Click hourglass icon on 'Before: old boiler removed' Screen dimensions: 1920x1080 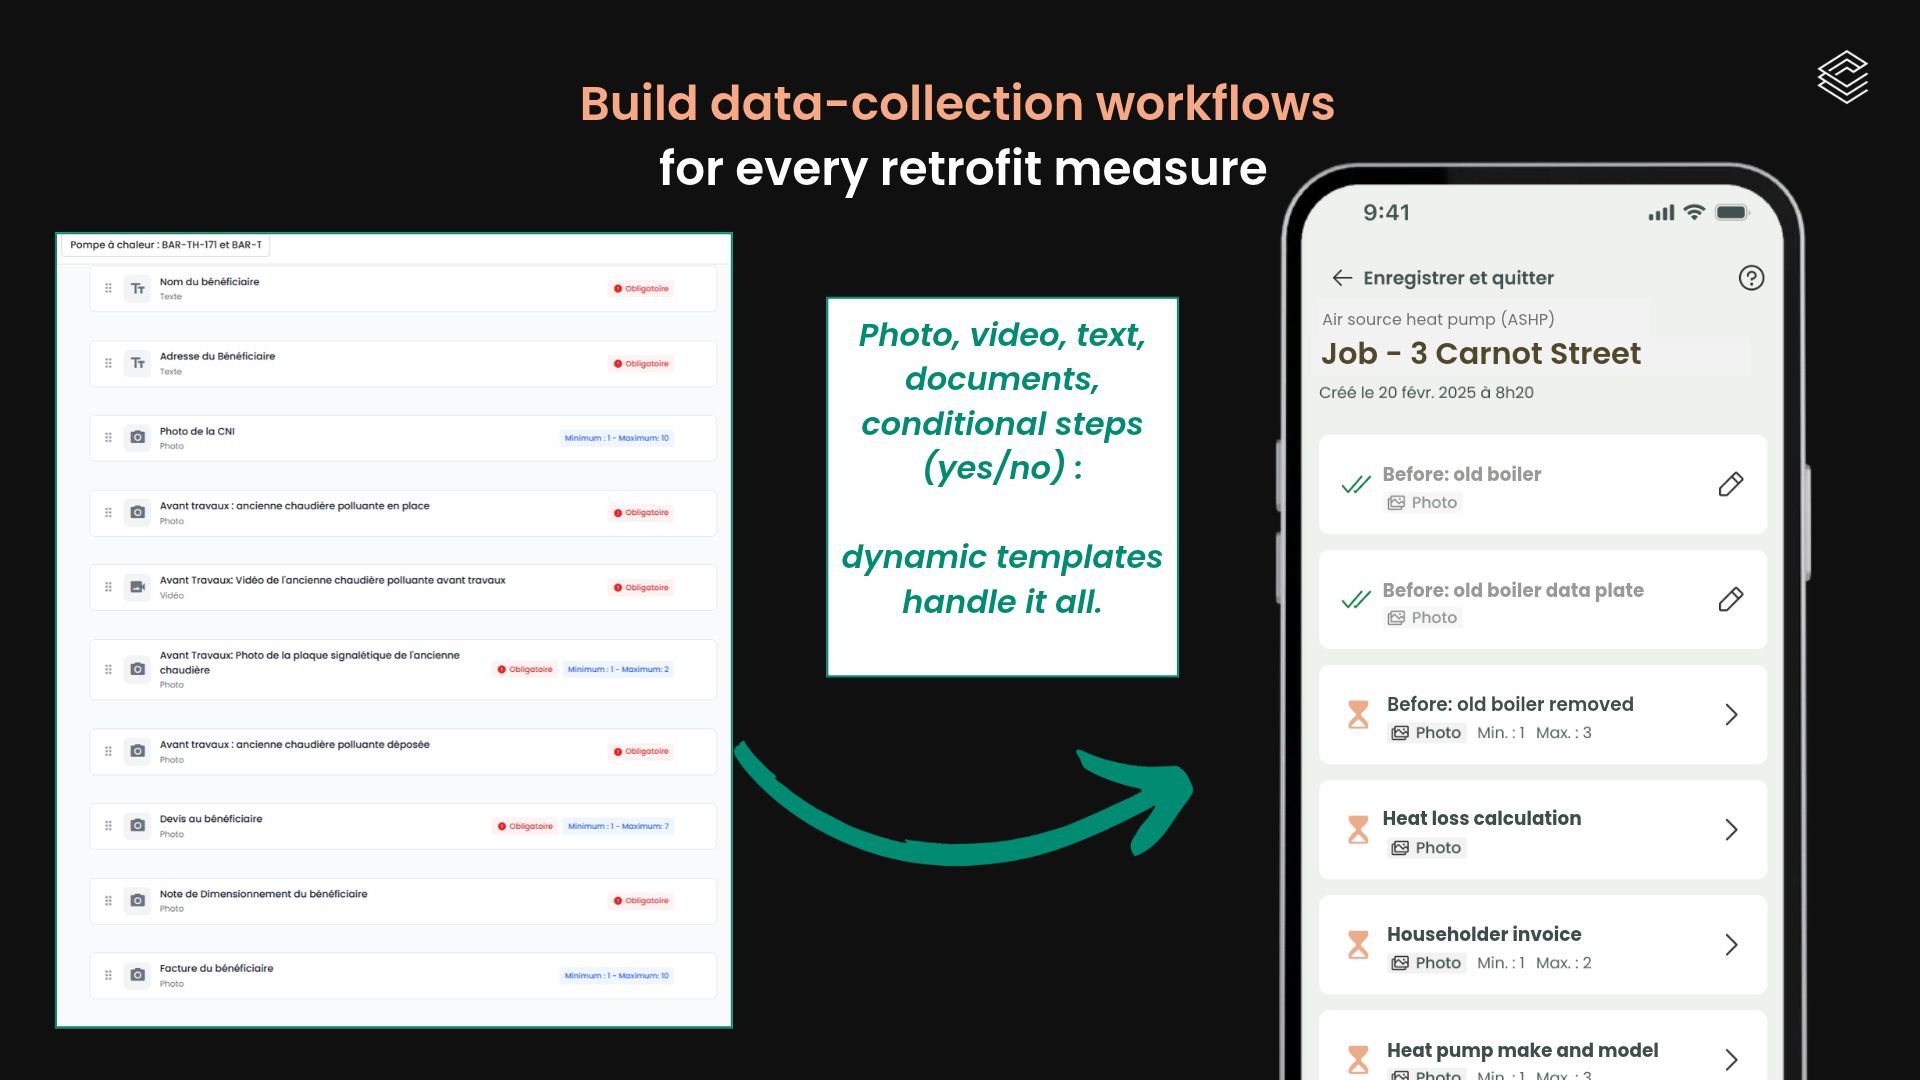point(1358,714)
